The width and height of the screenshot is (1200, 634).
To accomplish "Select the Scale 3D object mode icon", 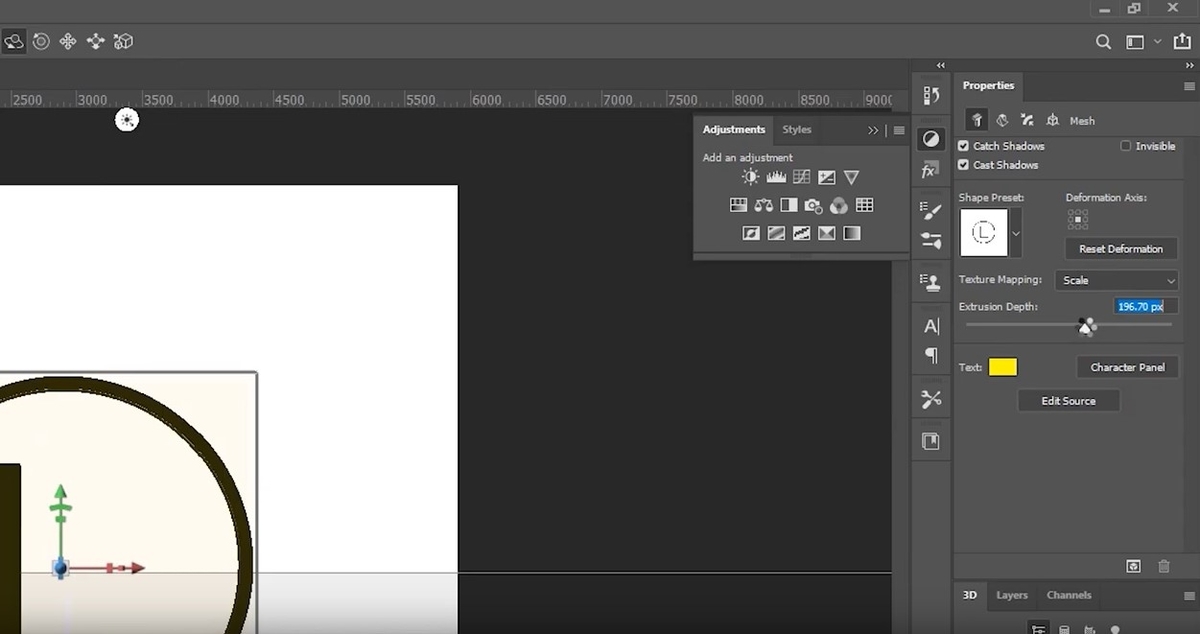I will (124, 42).
